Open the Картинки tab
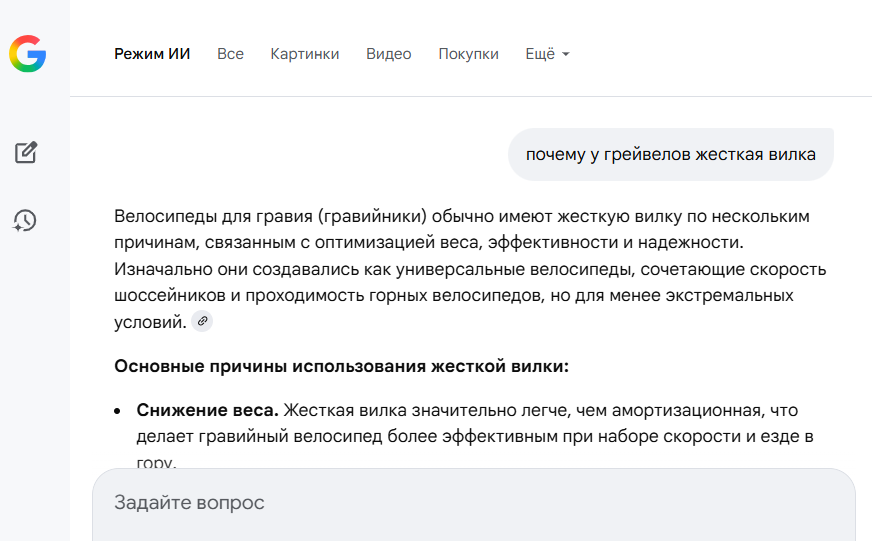The width and height of the screenshot is (872, 541). (305, 54)
